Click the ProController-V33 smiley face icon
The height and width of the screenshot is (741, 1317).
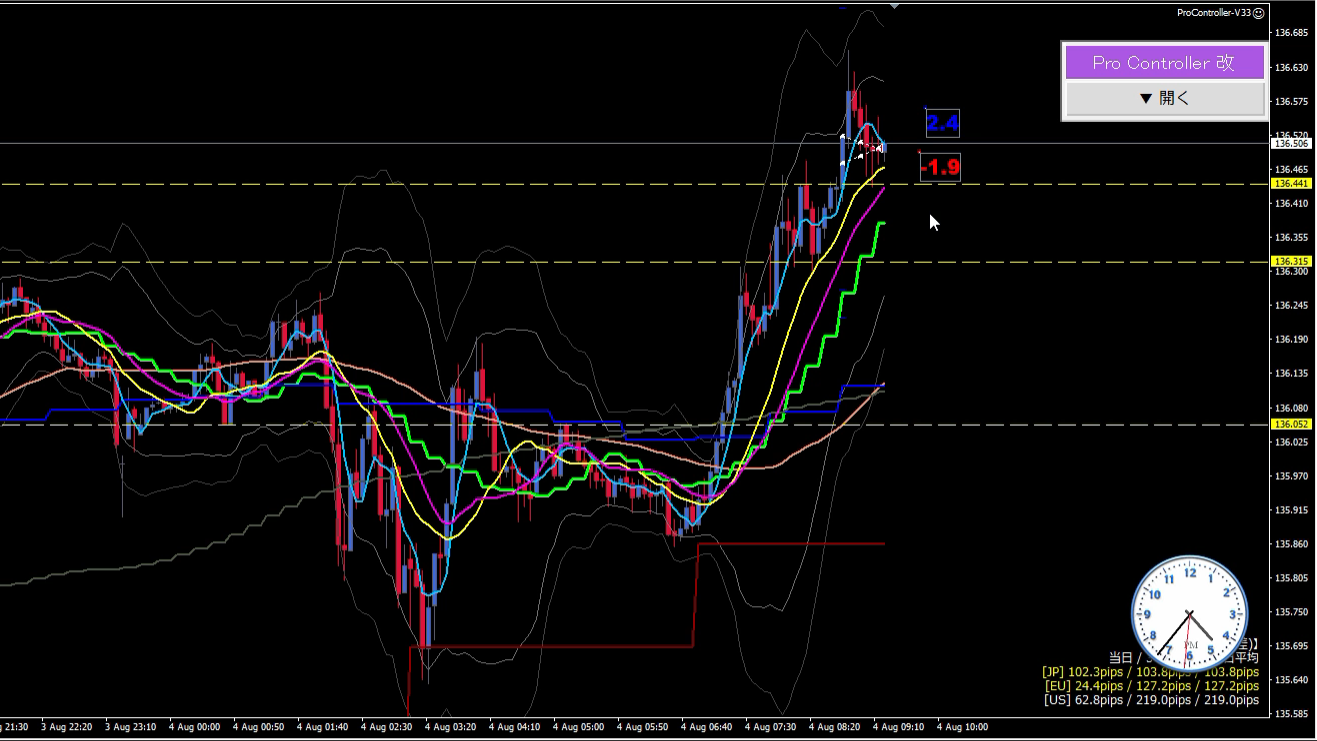1259,13
